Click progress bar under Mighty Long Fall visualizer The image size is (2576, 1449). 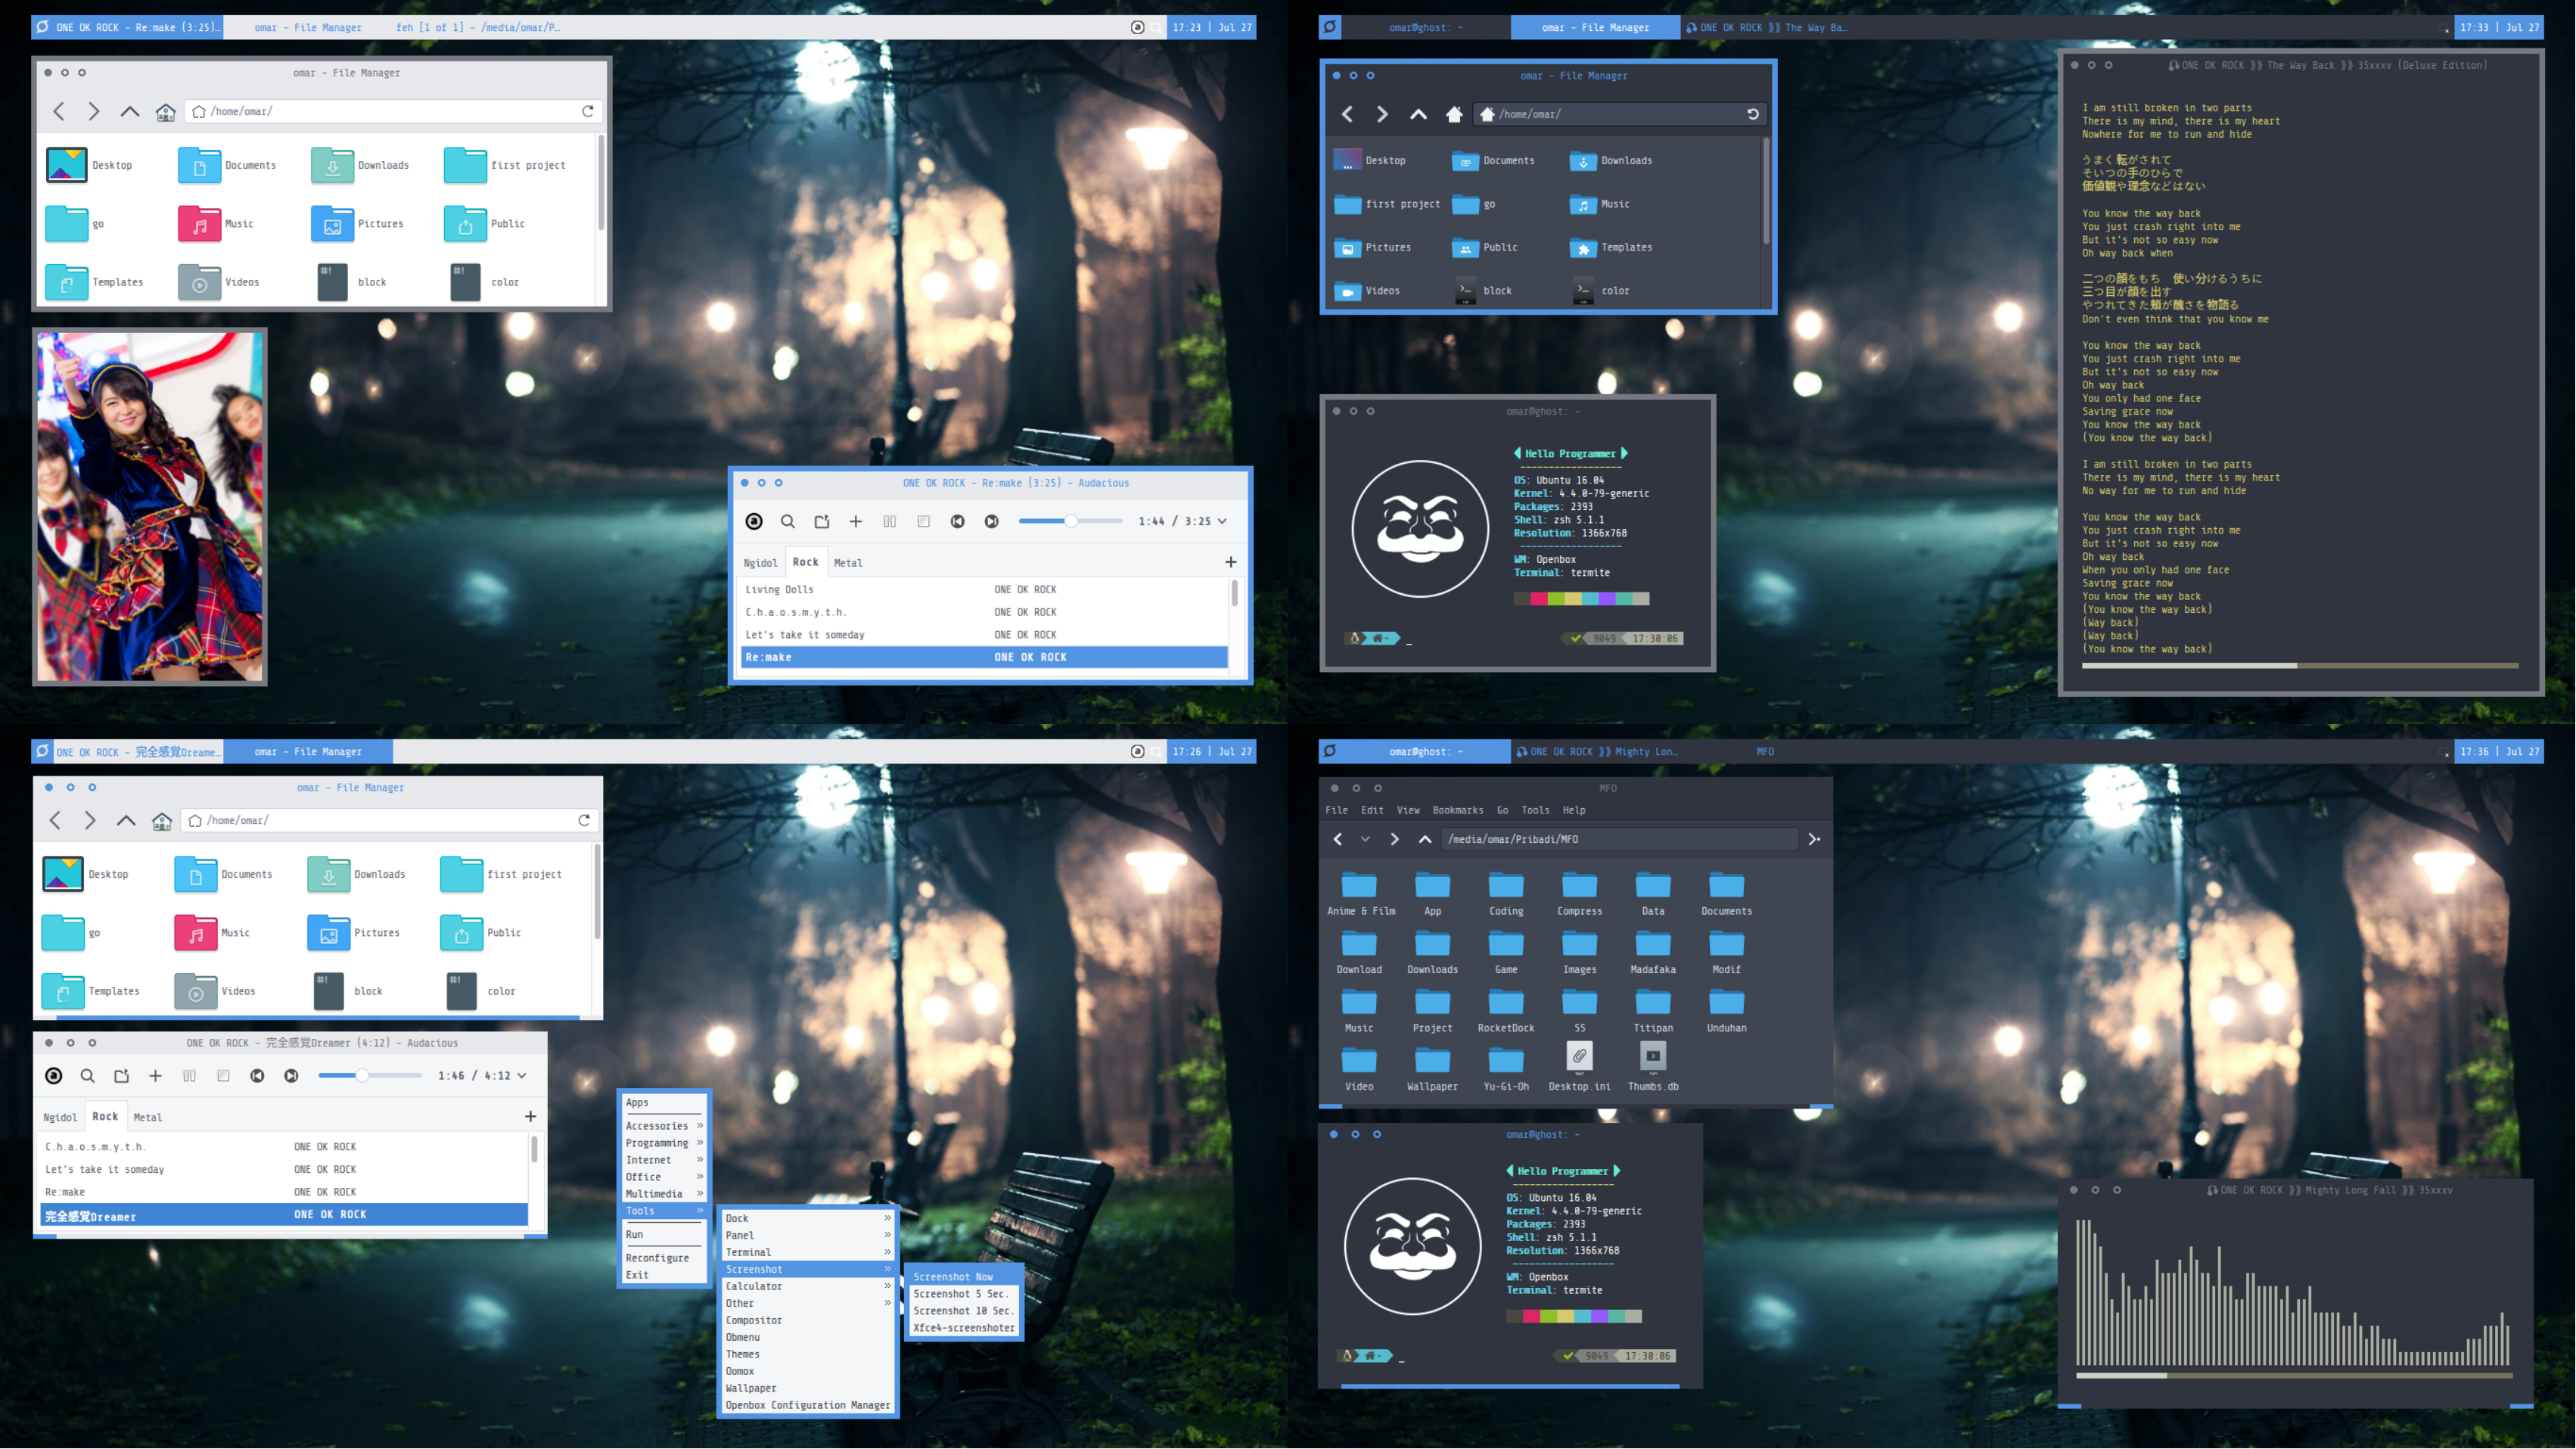tap(2294, 1376)
